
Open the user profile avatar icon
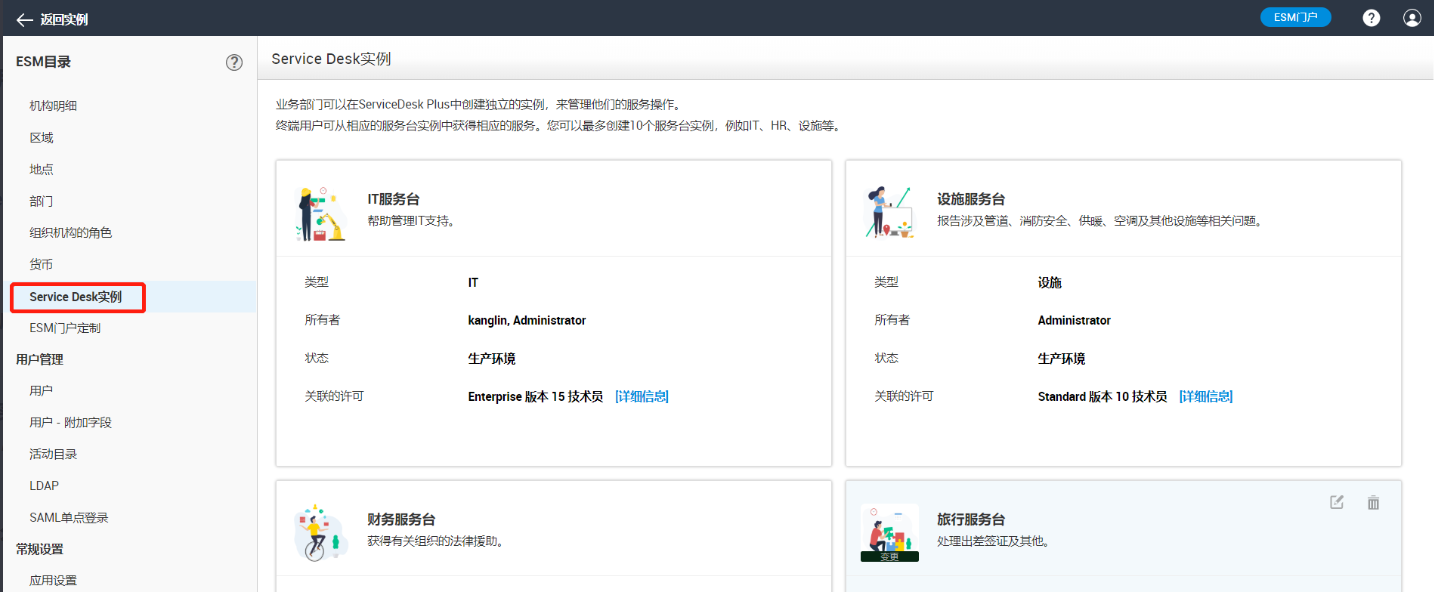click(1412, 18)
